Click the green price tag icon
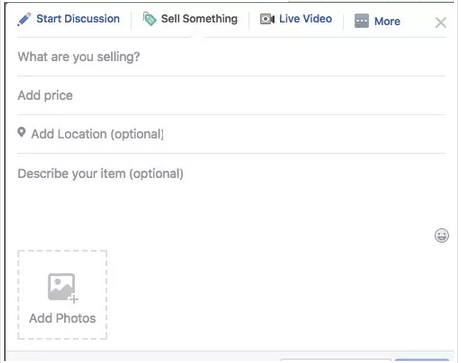Viewport: 461px width, 363px height. click(149, 19)
